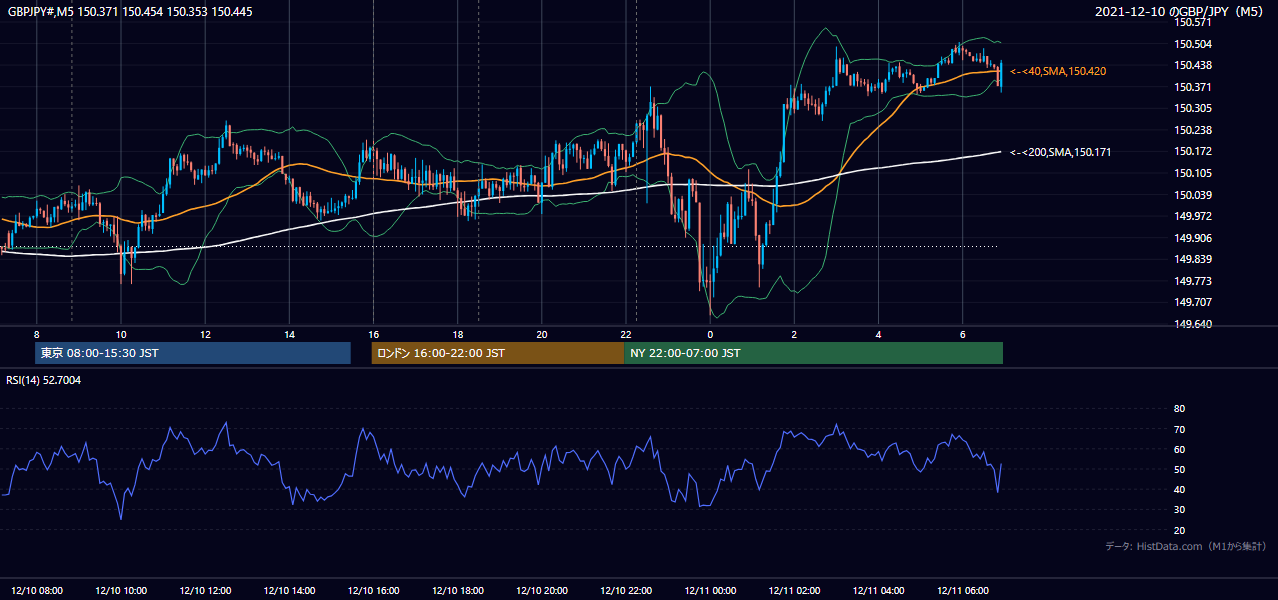The height and width of the screenshot is (600, 1278).
Task: Click the ロンドン 16:00-22:00 JST session bar
Action: 497,353
